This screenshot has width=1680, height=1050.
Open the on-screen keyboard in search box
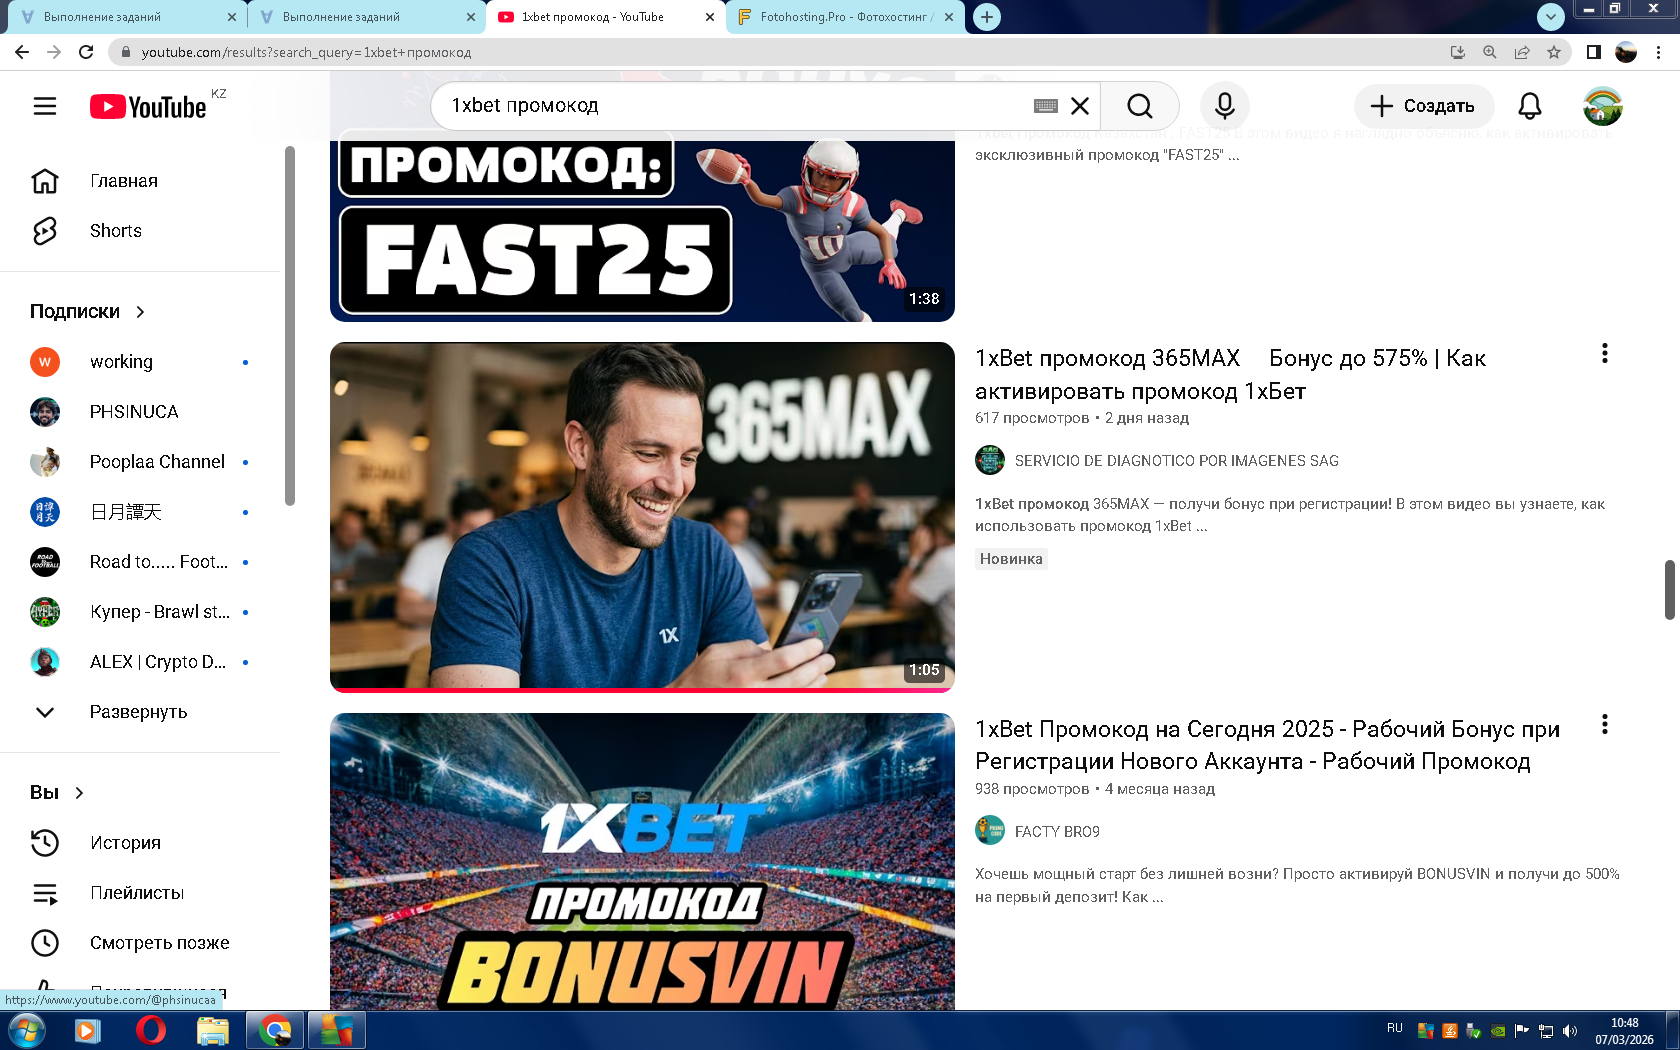[x=1046, y=106]
